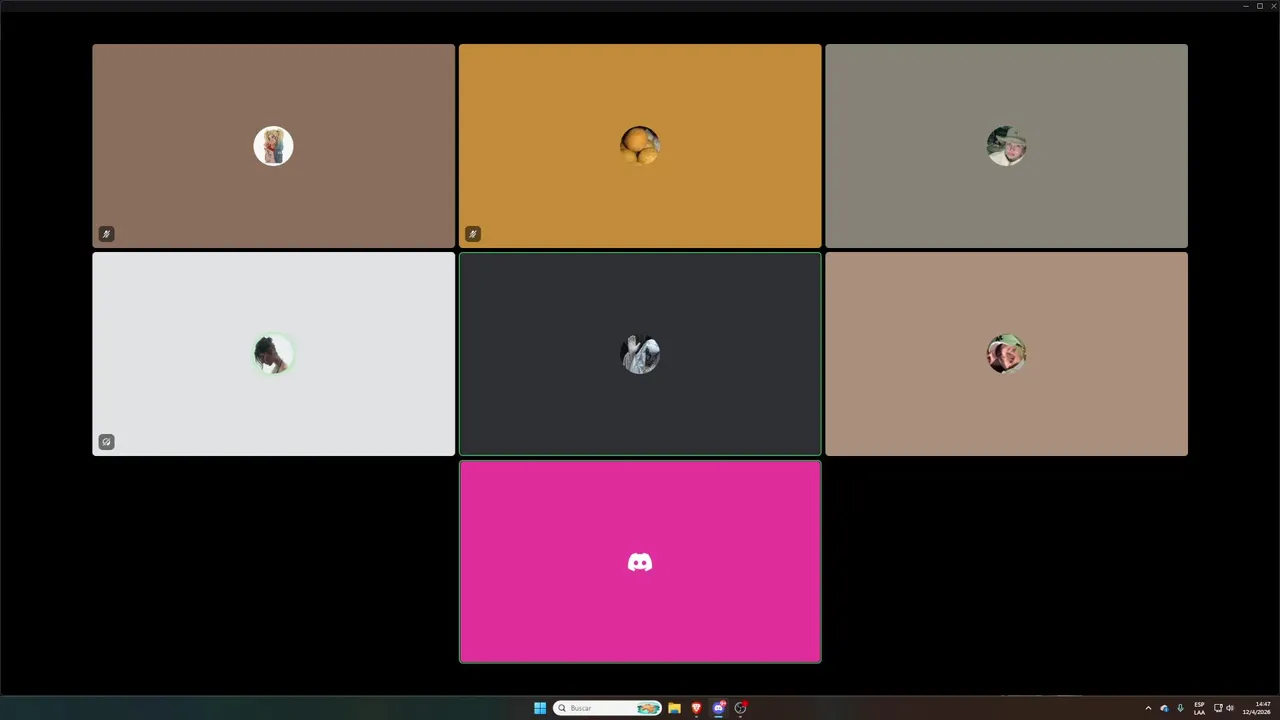Select the gray-green participant tile
This screenshot has height=720, width=1280.
click(1006, 146)
